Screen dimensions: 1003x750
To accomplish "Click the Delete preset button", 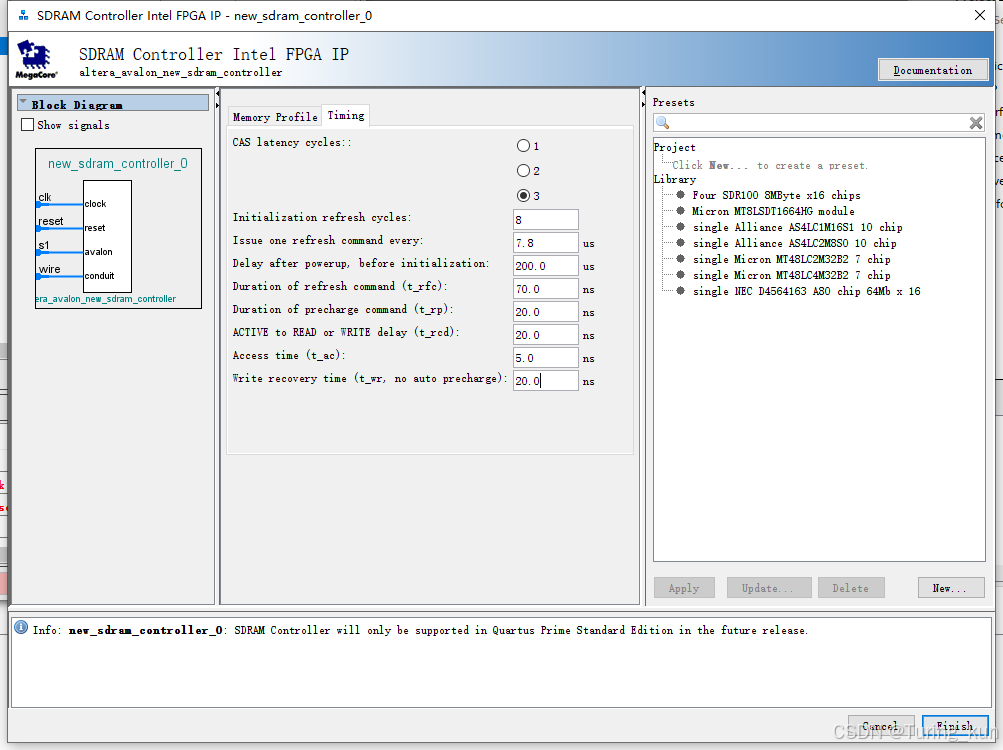I will coord(851,587).
